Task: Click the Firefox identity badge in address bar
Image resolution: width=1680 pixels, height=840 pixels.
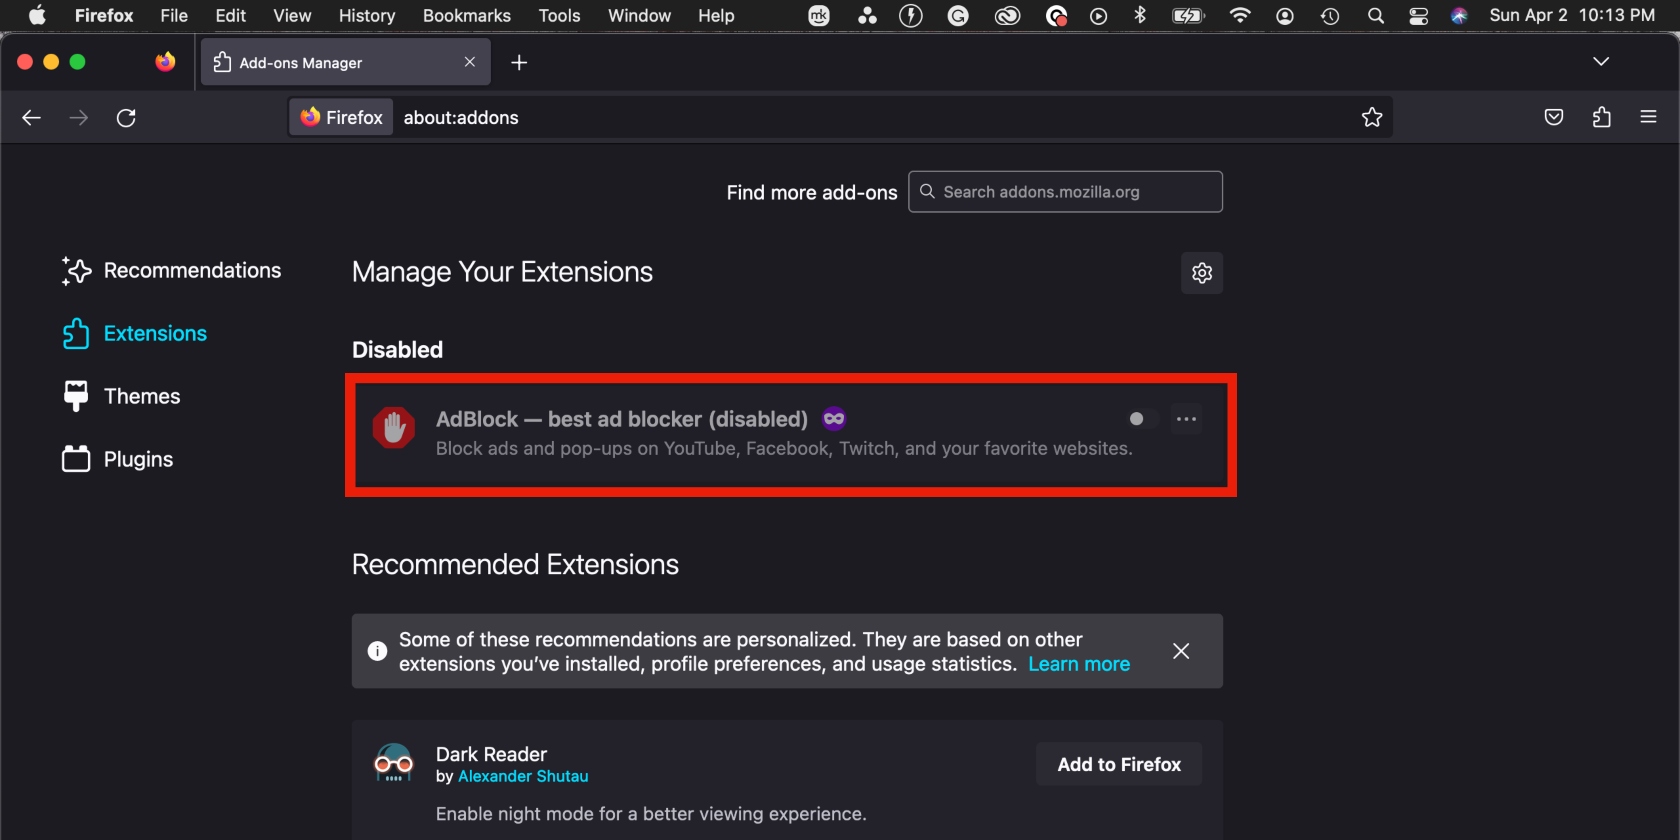Action: point(342,118)
